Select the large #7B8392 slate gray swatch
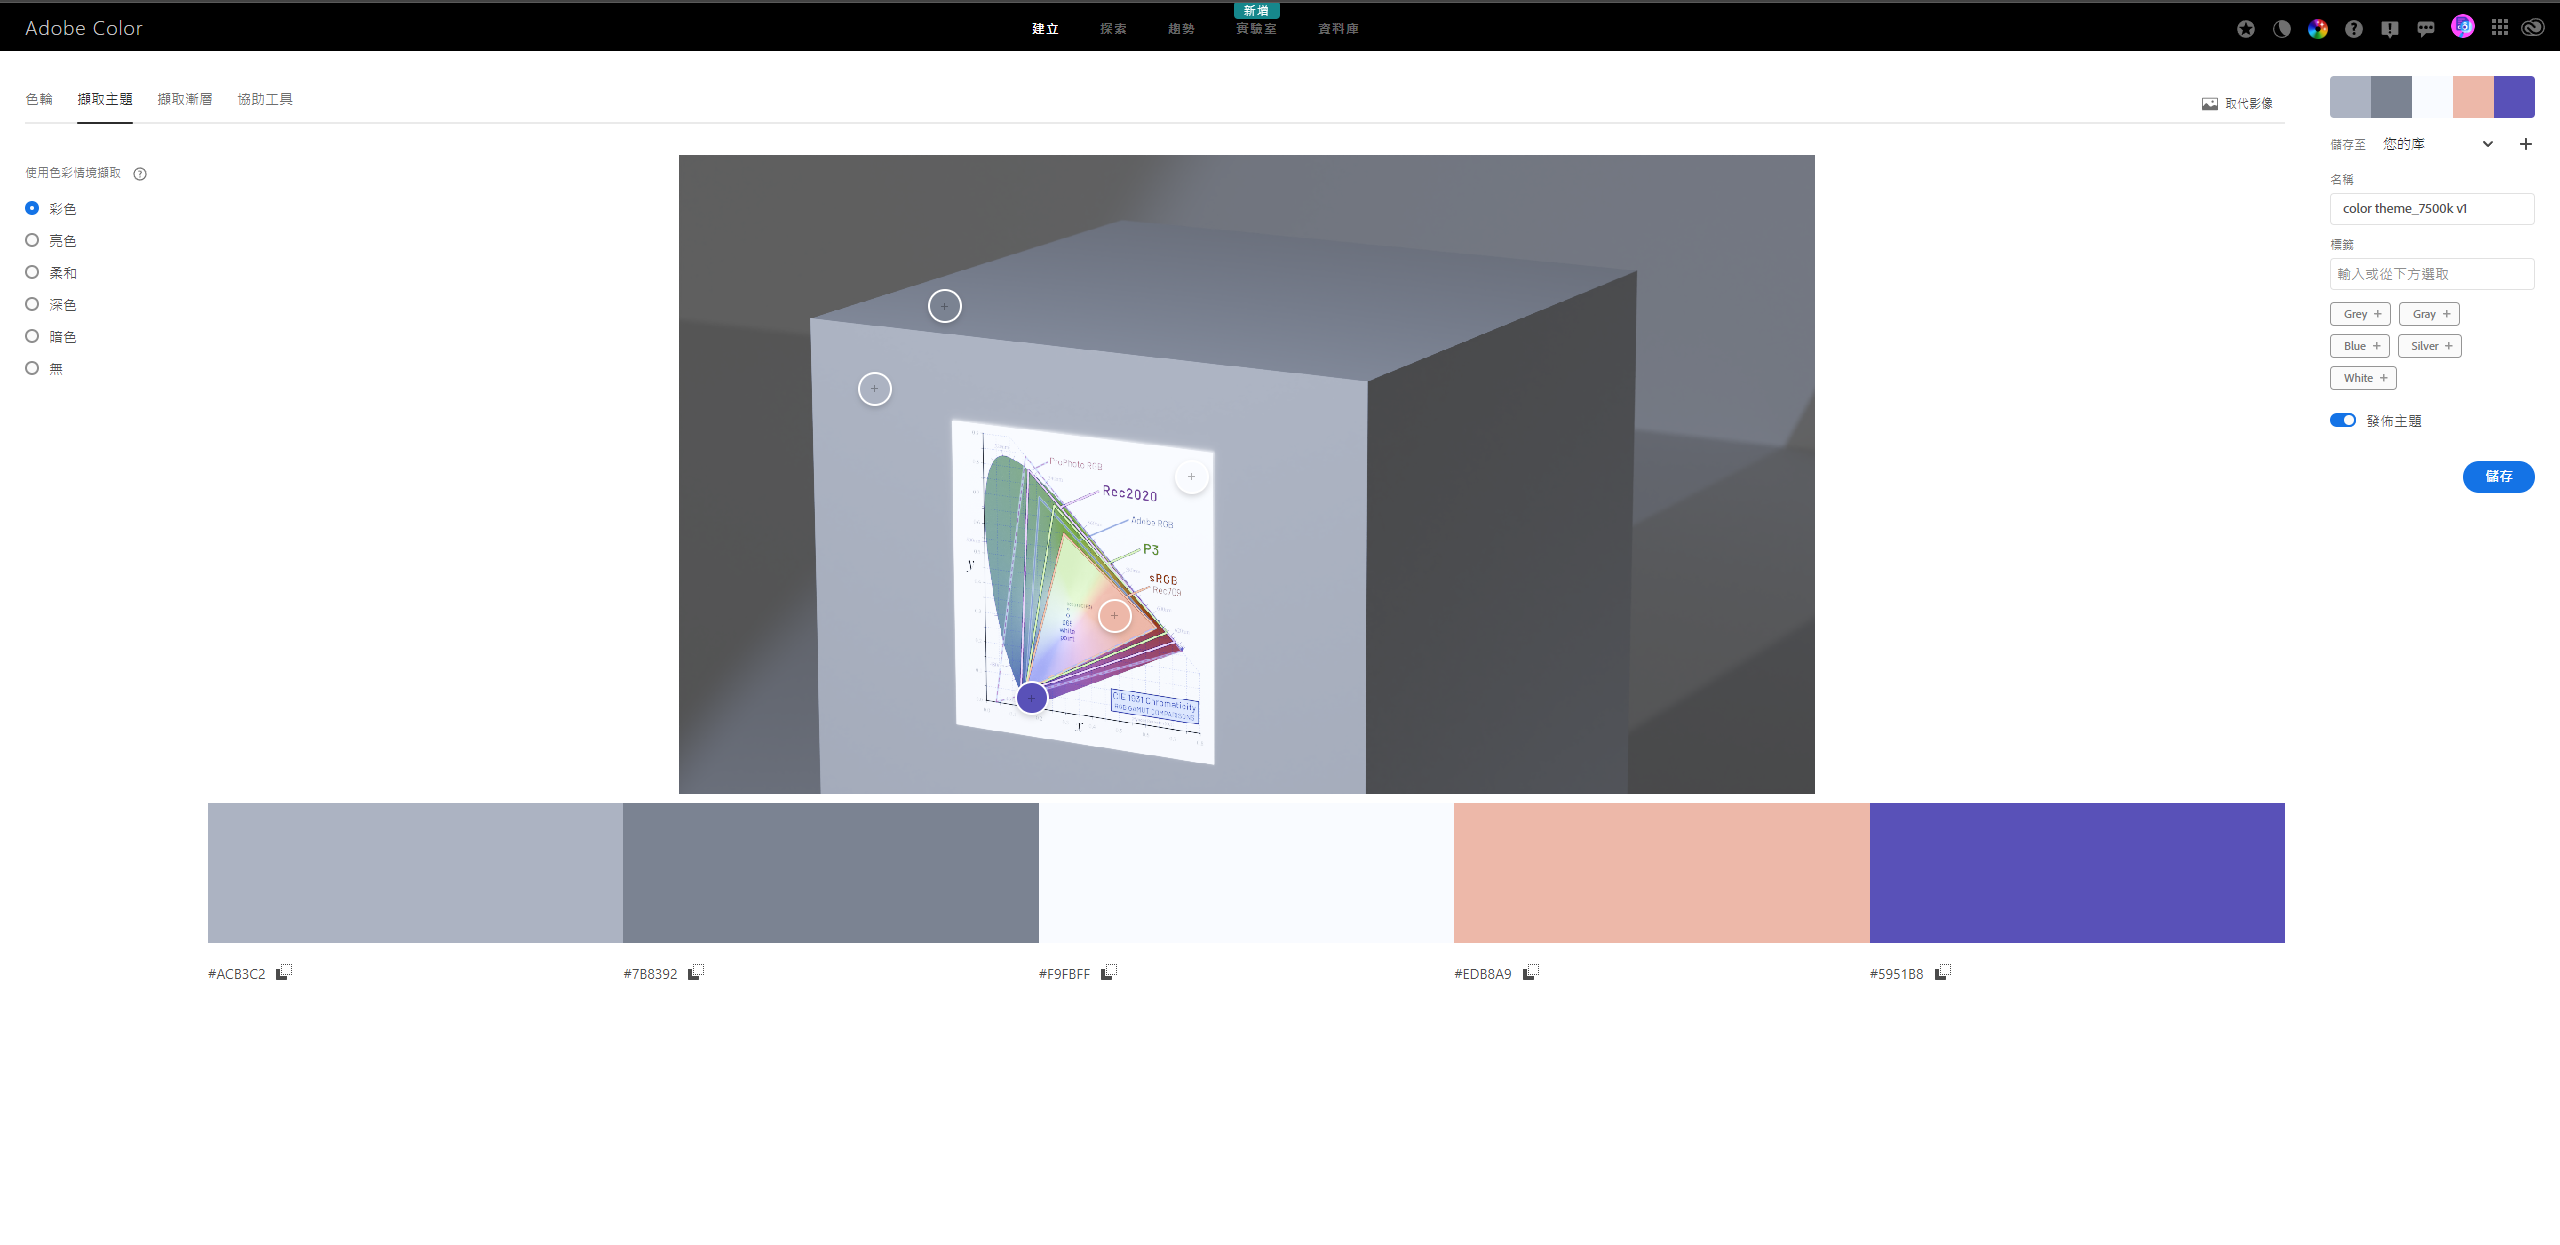 [831, 872]
